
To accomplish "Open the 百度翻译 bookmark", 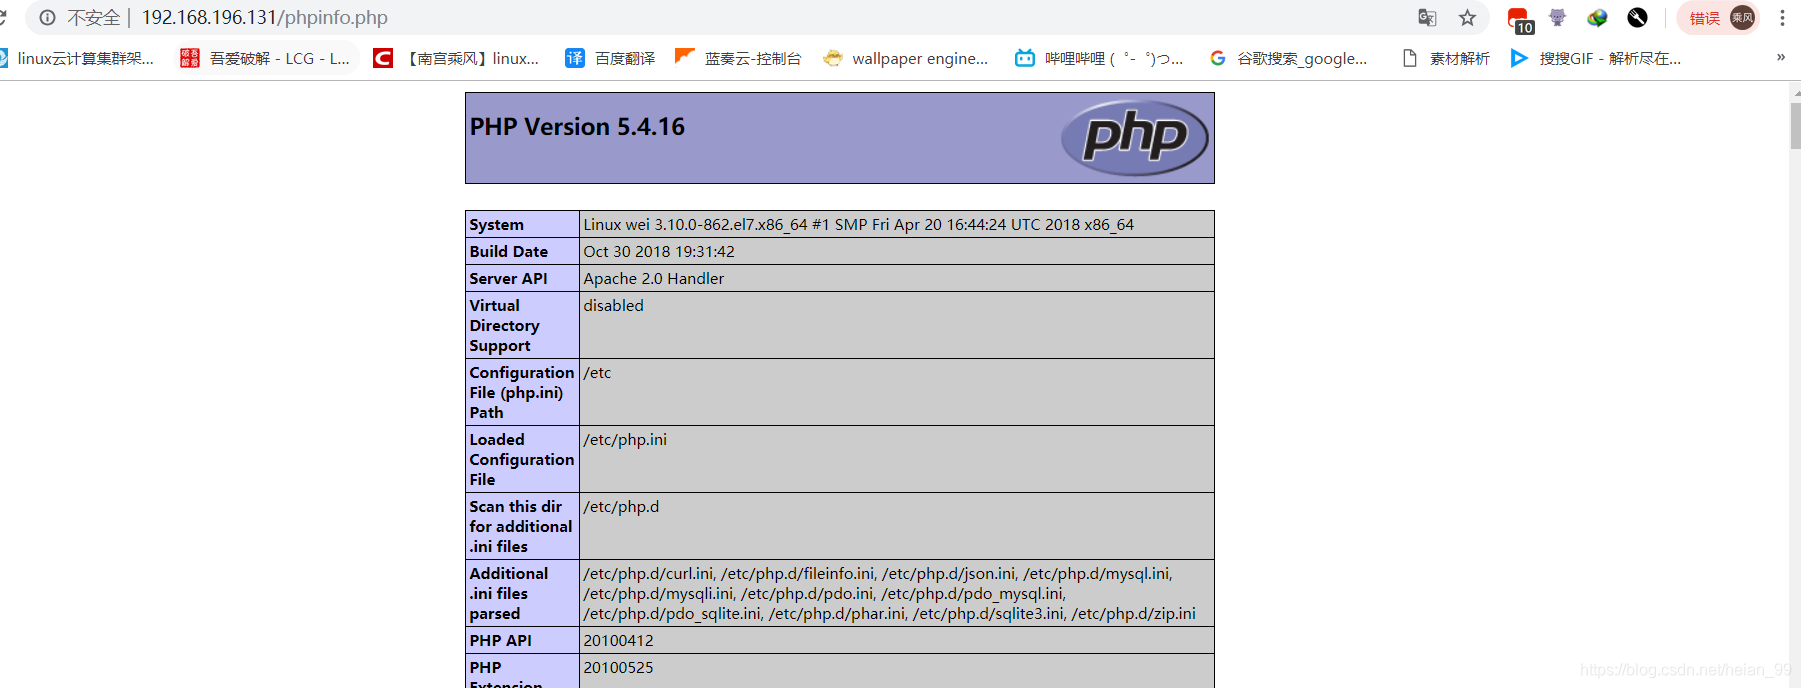I will click(610, 58).
